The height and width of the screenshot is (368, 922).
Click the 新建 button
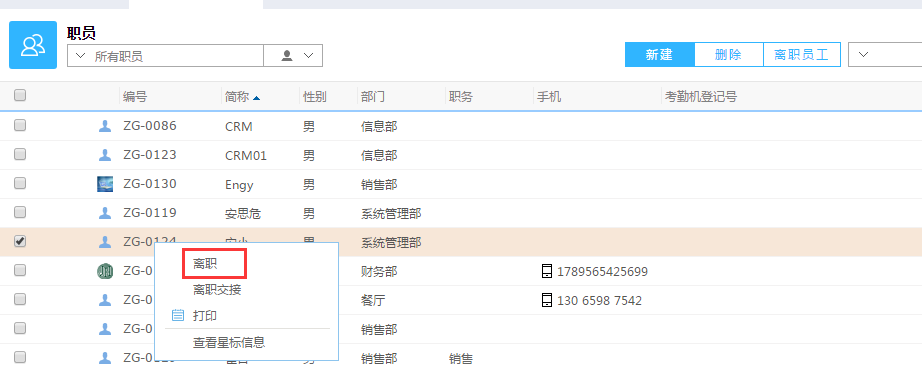point(659,55)
